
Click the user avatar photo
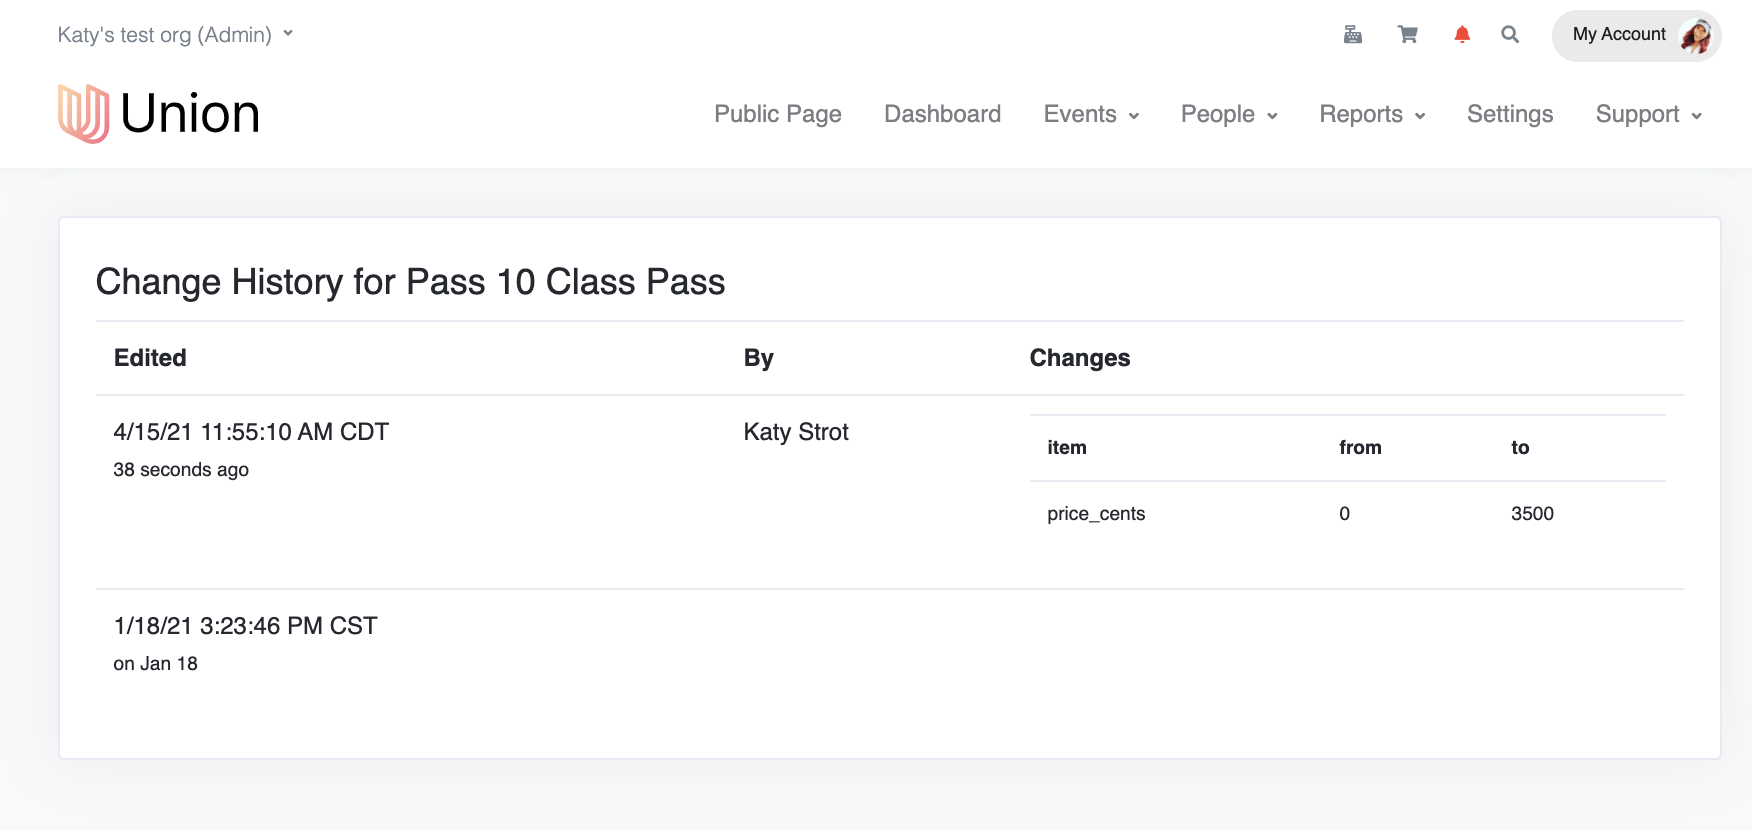(x=1696, y=36)
